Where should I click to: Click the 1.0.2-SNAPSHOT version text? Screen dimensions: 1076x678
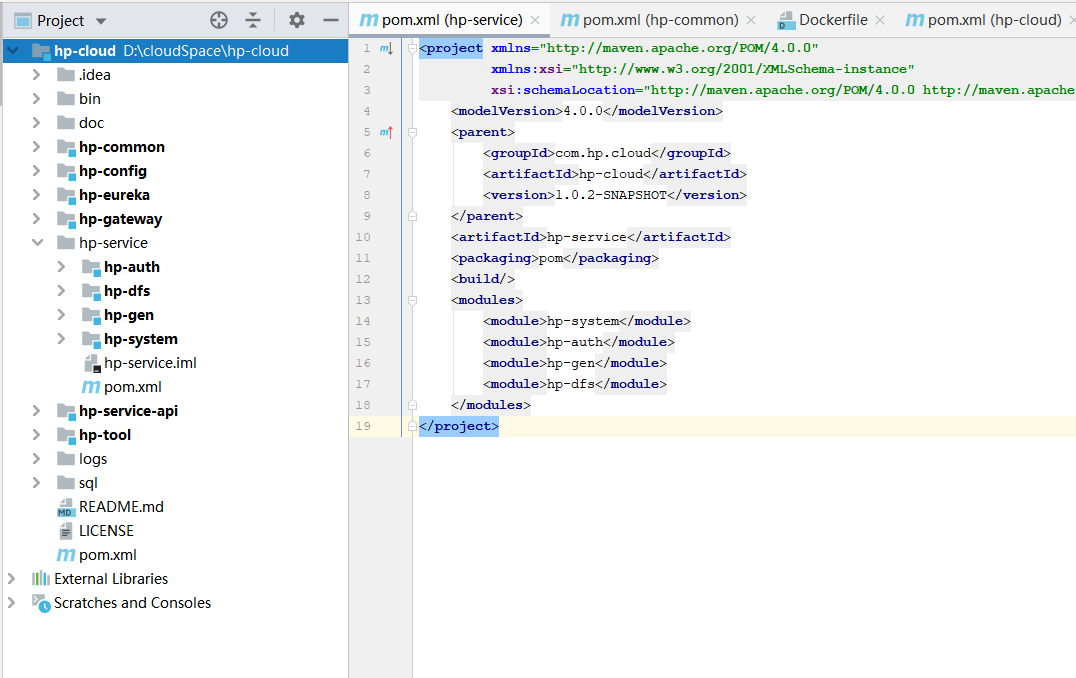[611, 195]
